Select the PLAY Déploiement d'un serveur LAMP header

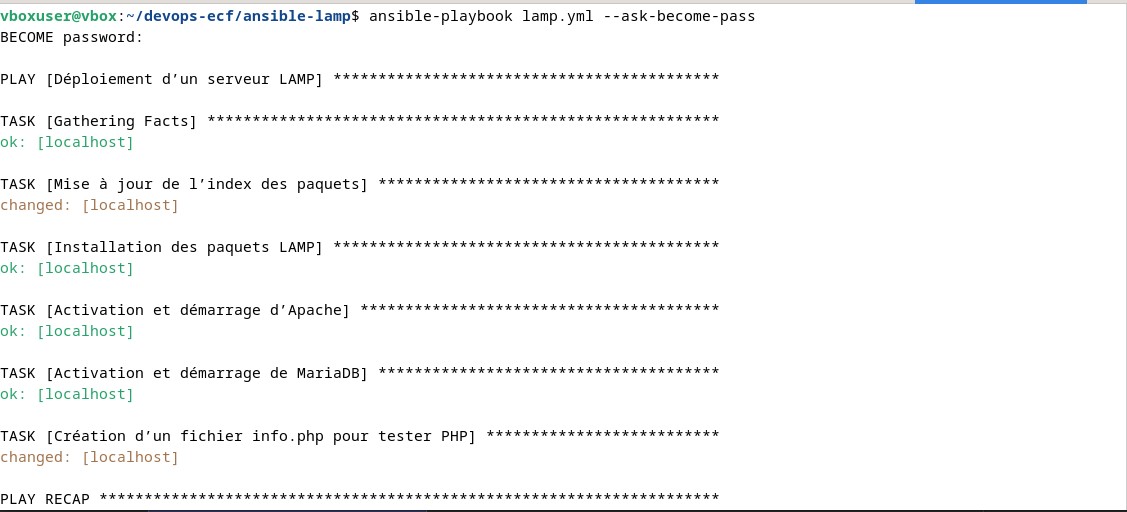pos(162,80)
